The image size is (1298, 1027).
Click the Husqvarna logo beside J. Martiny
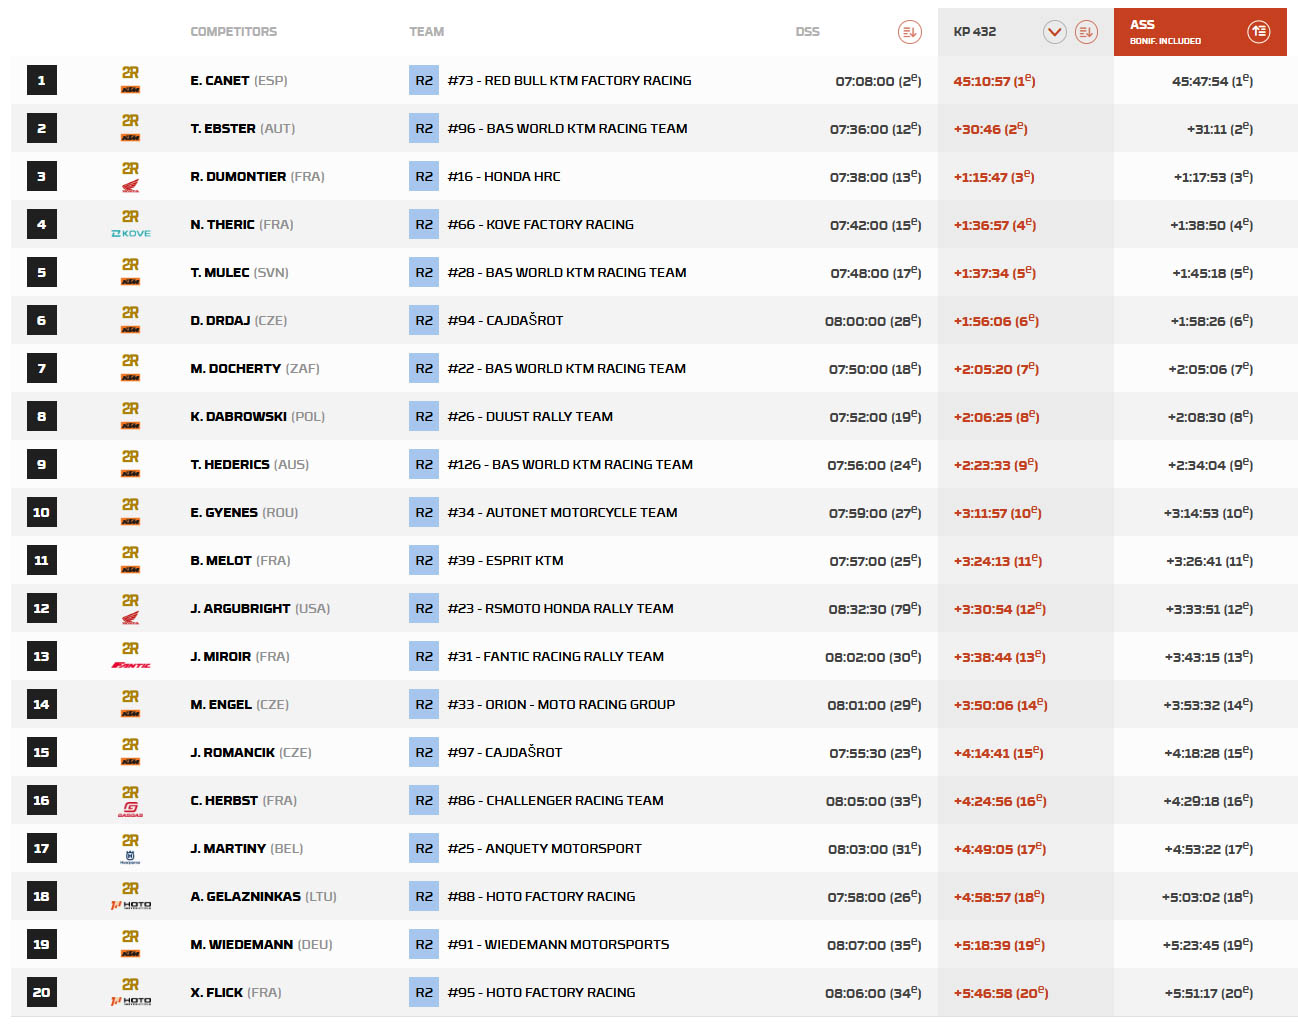tap(131, 857)
